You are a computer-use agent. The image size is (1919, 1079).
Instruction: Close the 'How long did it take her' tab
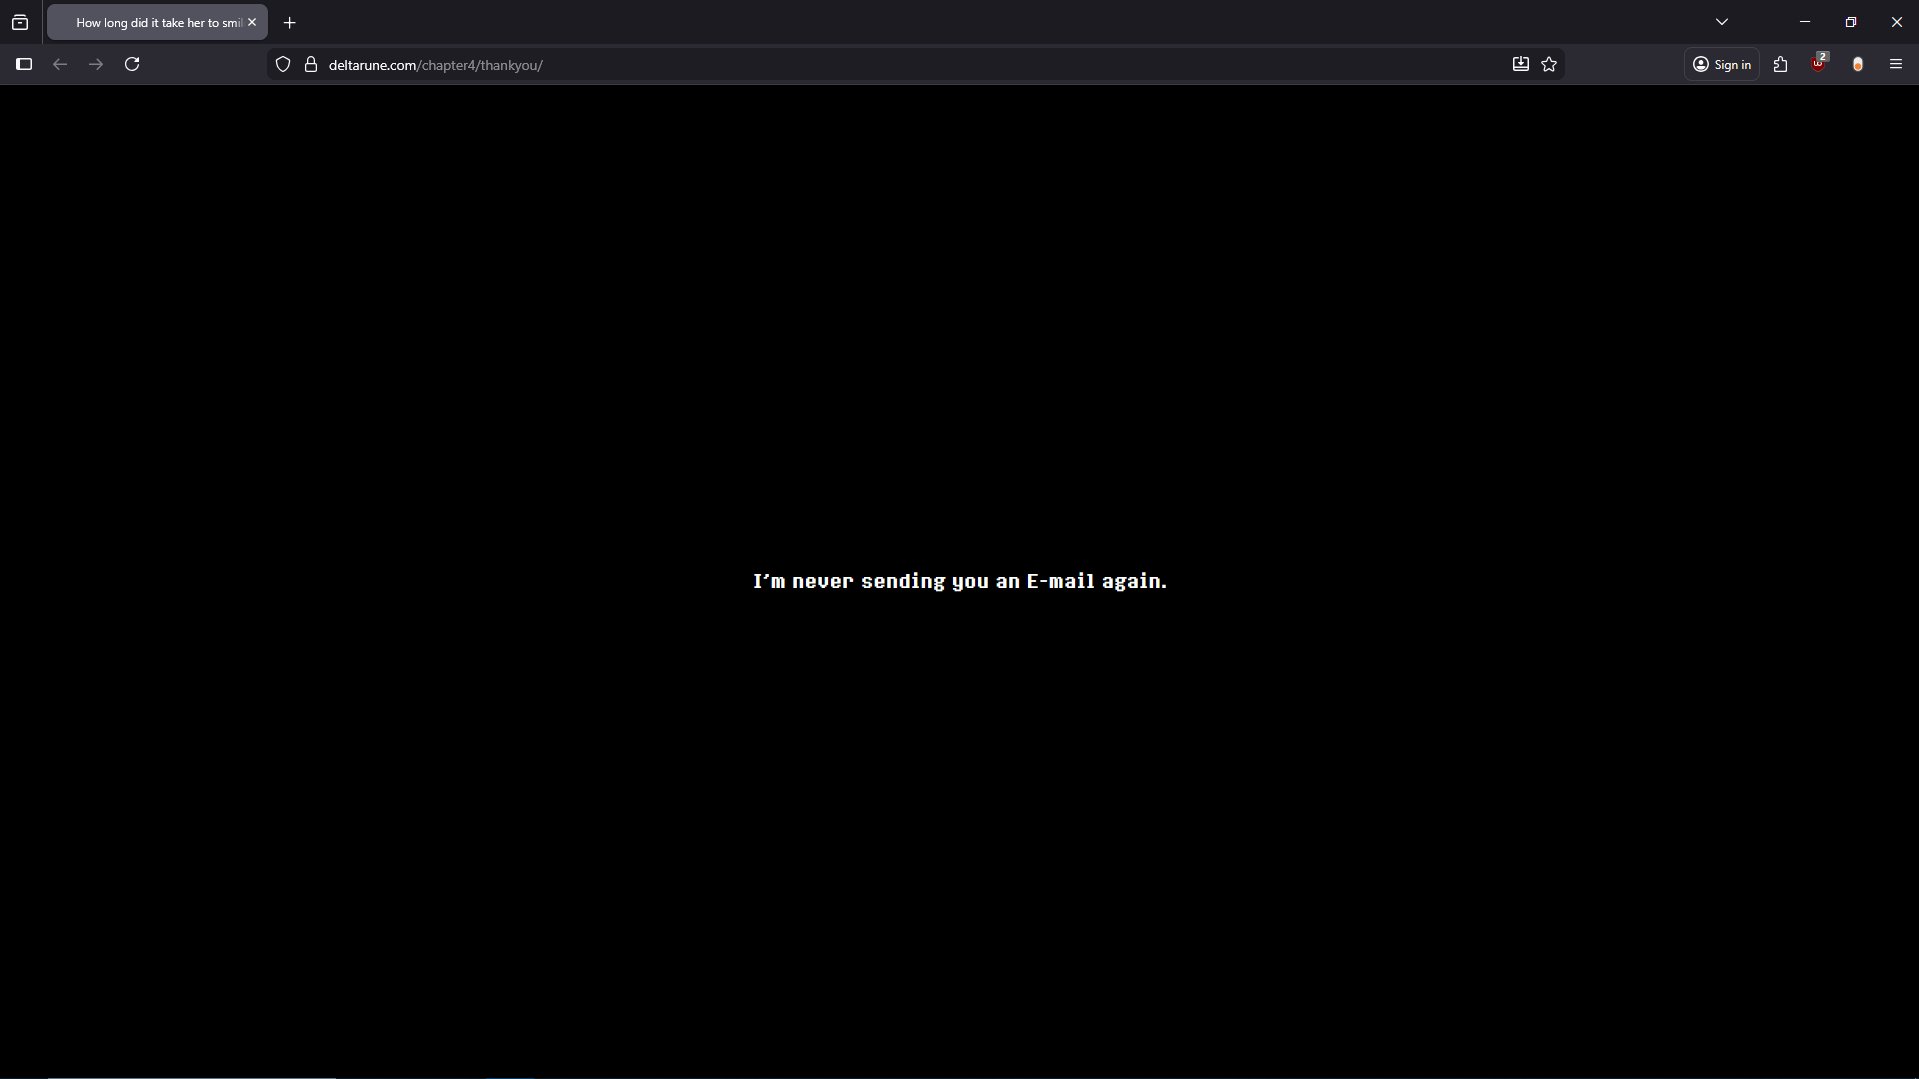[x=252, y=22]
